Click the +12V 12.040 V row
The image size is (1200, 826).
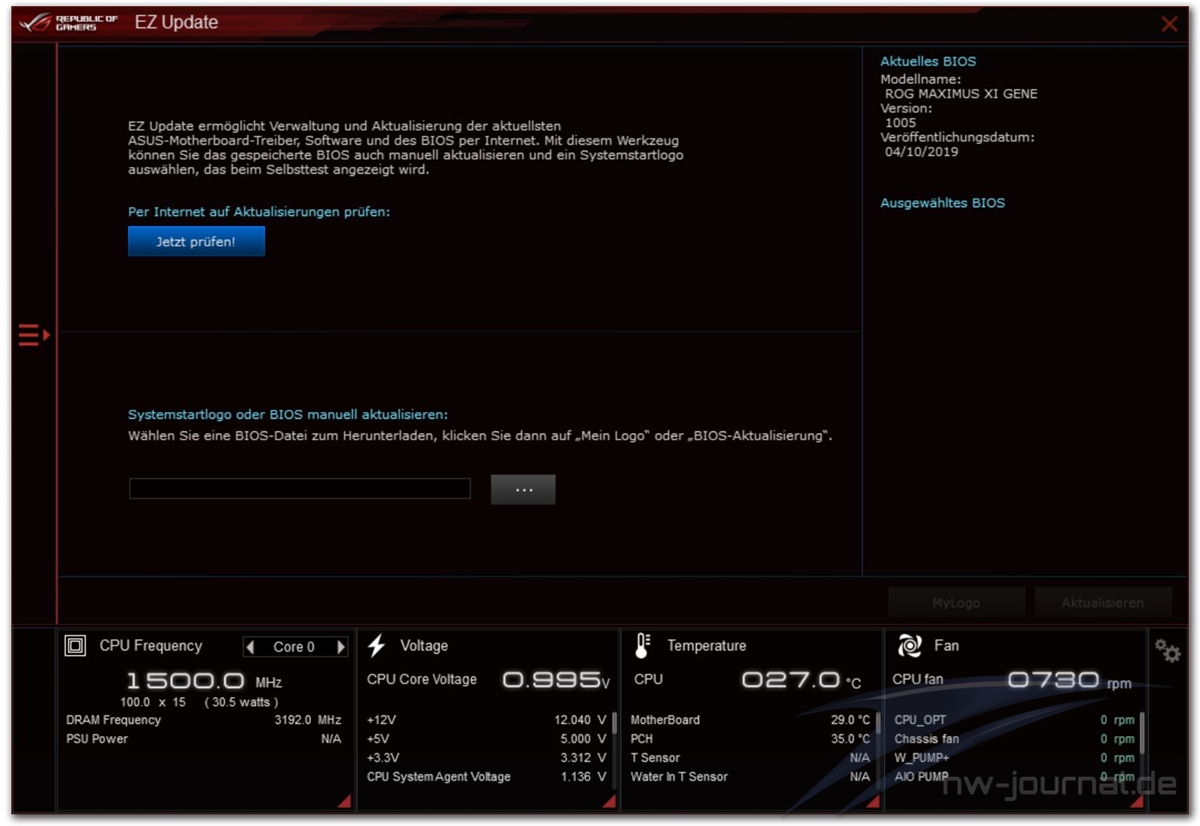pyautogui.click(x=487, y=720)
